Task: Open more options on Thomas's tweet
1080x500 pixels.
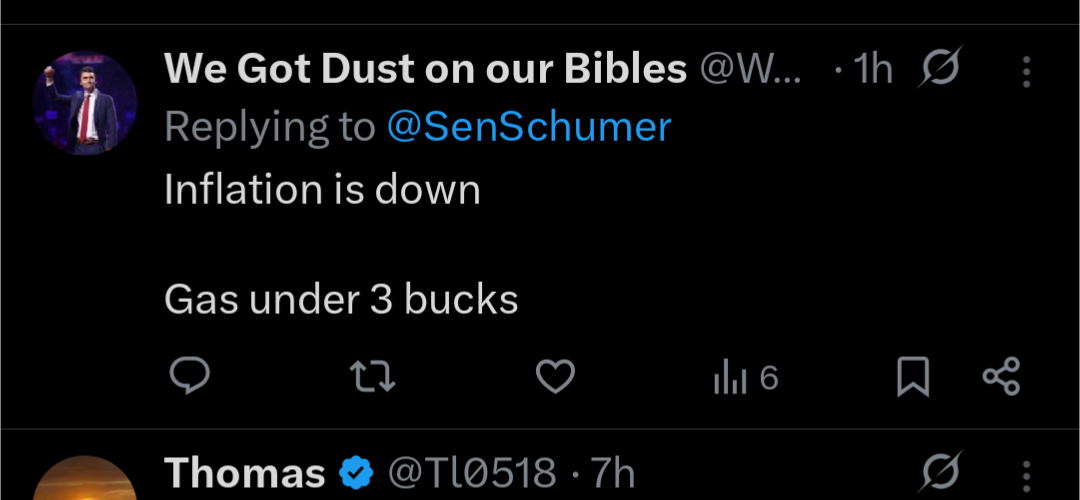Action: click(x=1027, y=472)
